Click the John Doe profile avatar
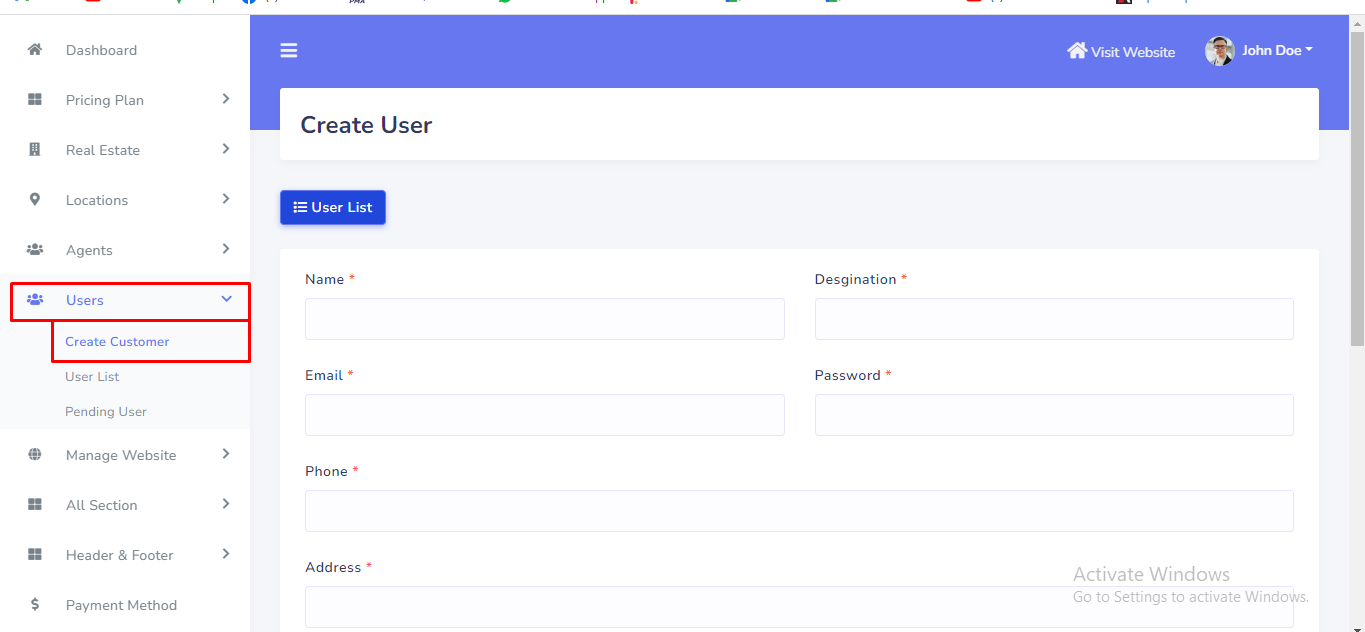This screenshot has height=632, width=1365. [1219, 51]
